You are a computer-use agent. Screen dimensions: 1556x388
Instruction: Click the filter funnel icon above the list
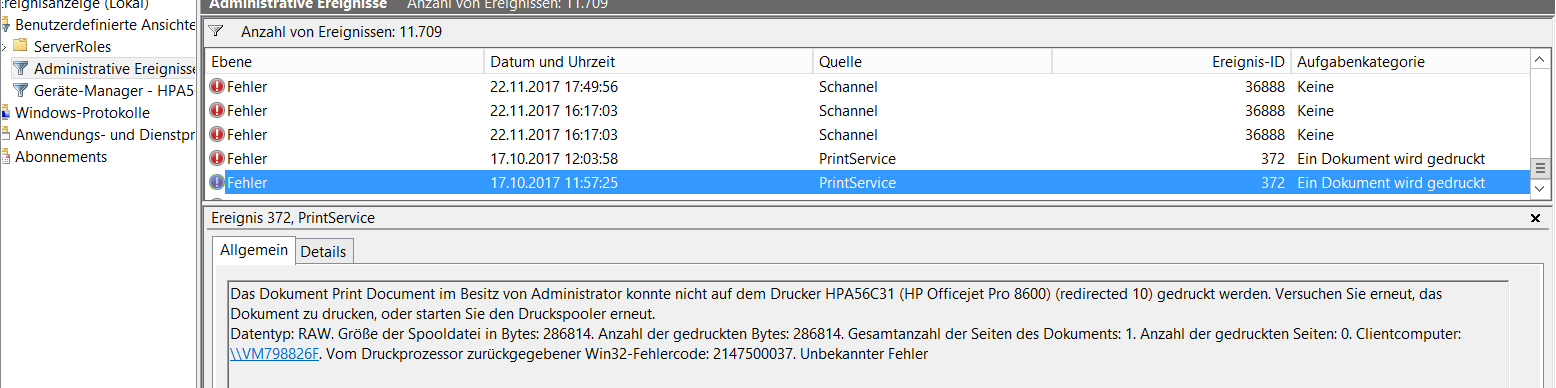[215, 32]
